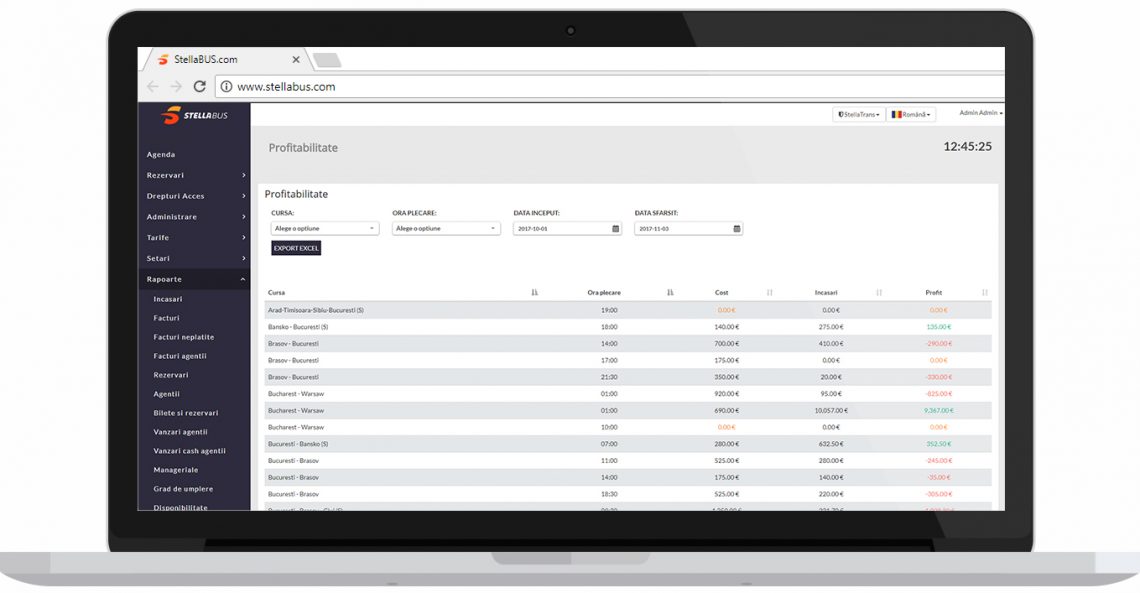Click the Export Excel button
Image resolution: width=1140 pixels, height=593 pixels.
coord(296,248)
